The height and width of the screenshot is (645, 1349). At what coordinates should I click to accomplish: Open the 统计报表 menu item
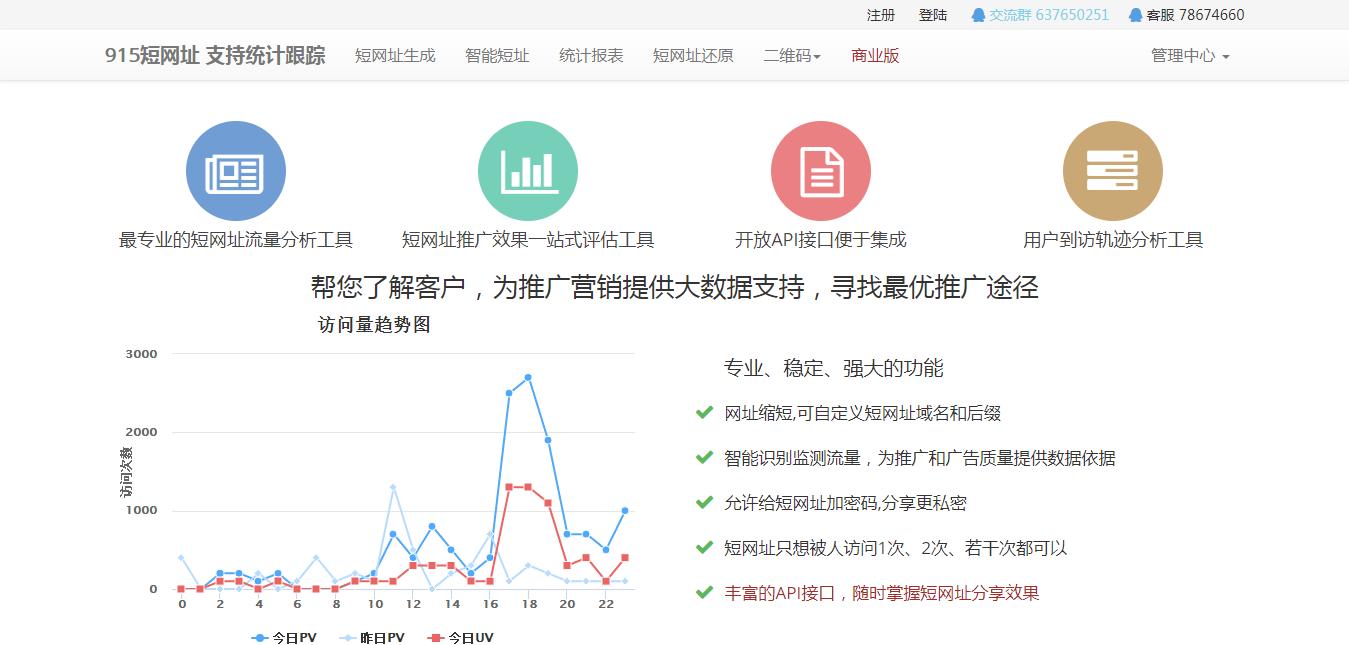591,55
